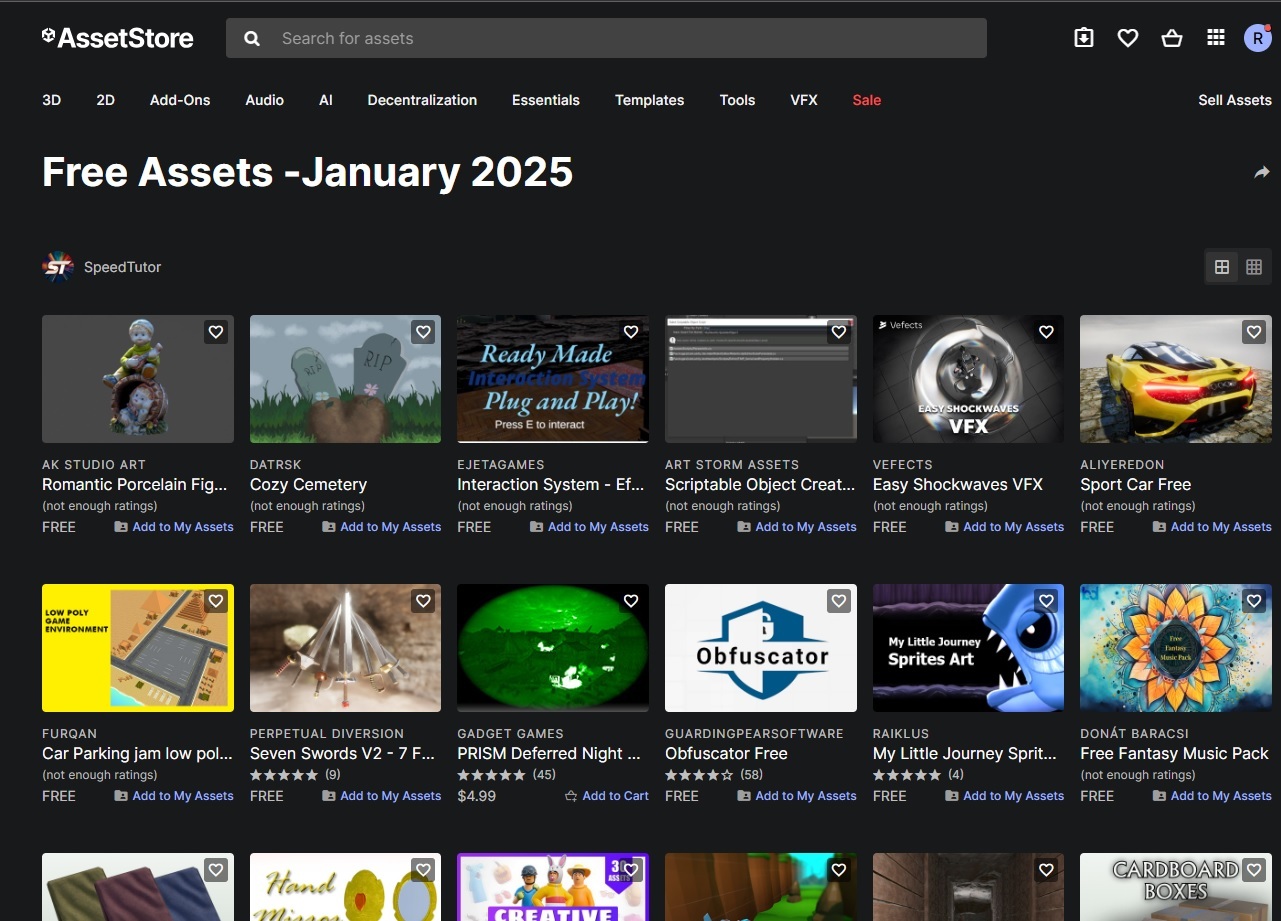Favorite the Cozy Cemetery asset
The height and width of the screenshot is (921, 1281).
[x=423, y=332]
